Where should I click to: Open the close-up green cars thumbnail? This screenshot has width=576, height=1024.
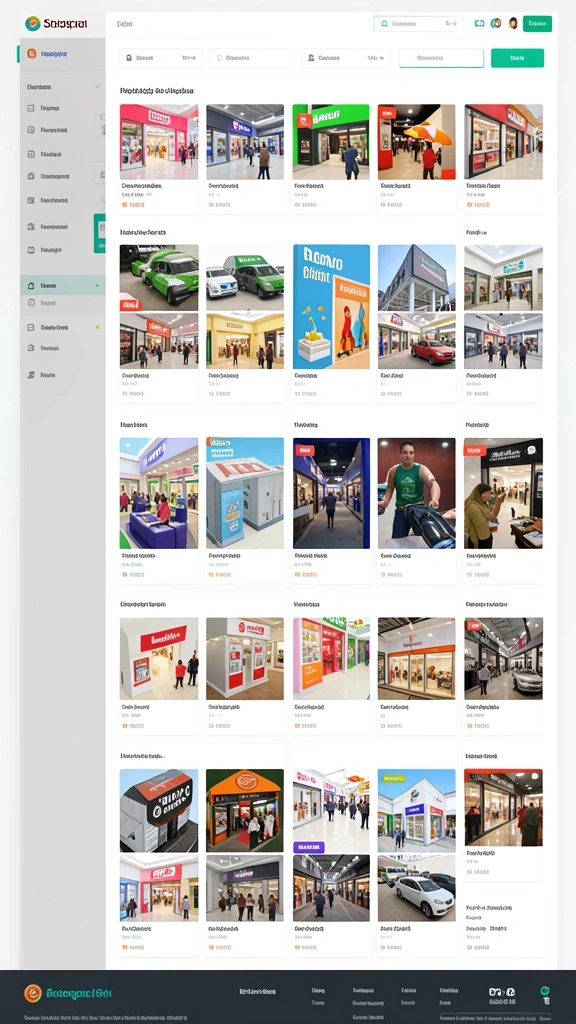[x=159, y=278]
